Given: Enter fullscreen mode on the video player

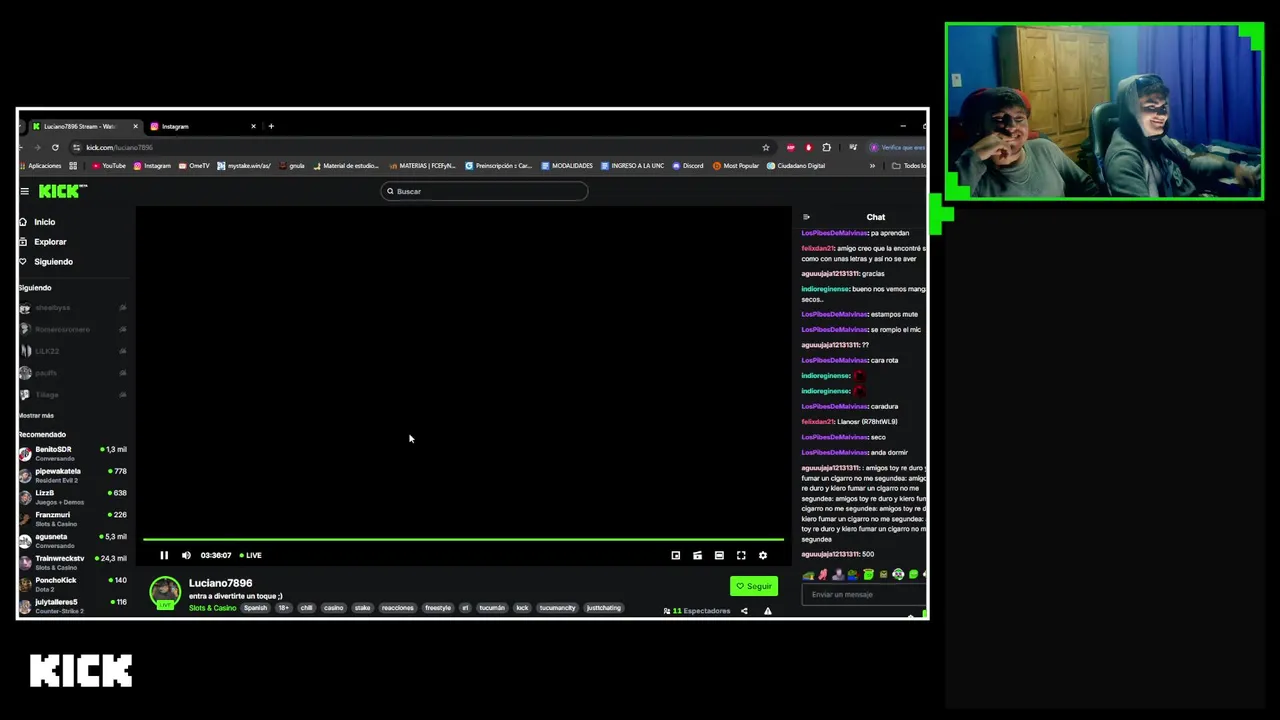Looking at the screenshot, I should point(741,555).
